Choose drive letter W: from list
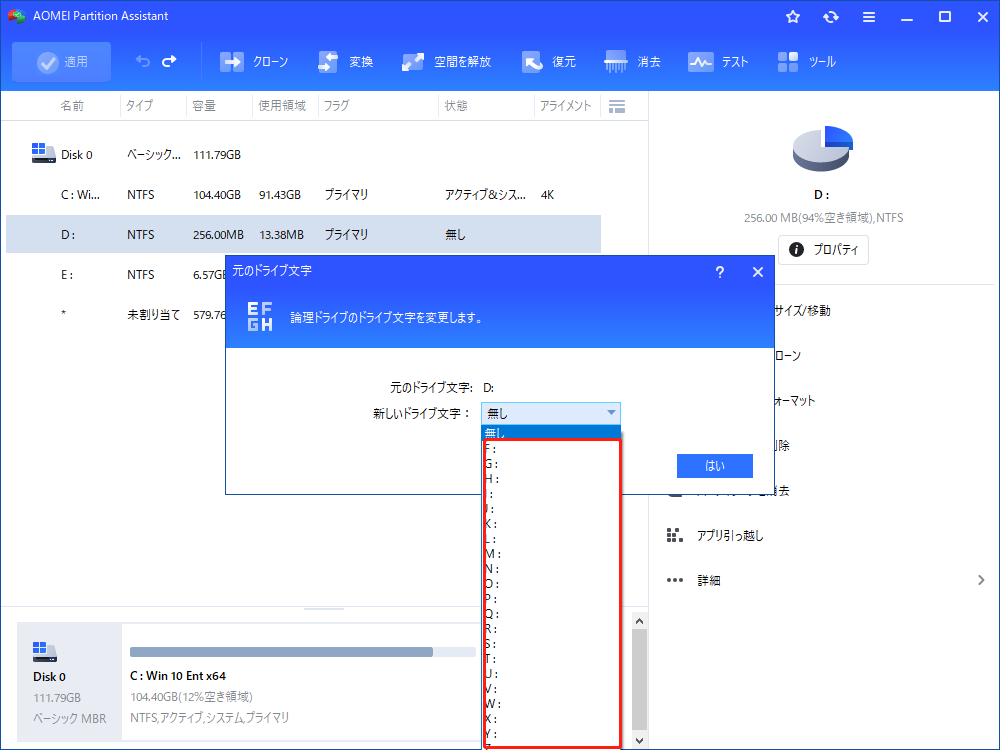Image resolution: width=1000 pixels, height=750 pixels. pos(551,704)
